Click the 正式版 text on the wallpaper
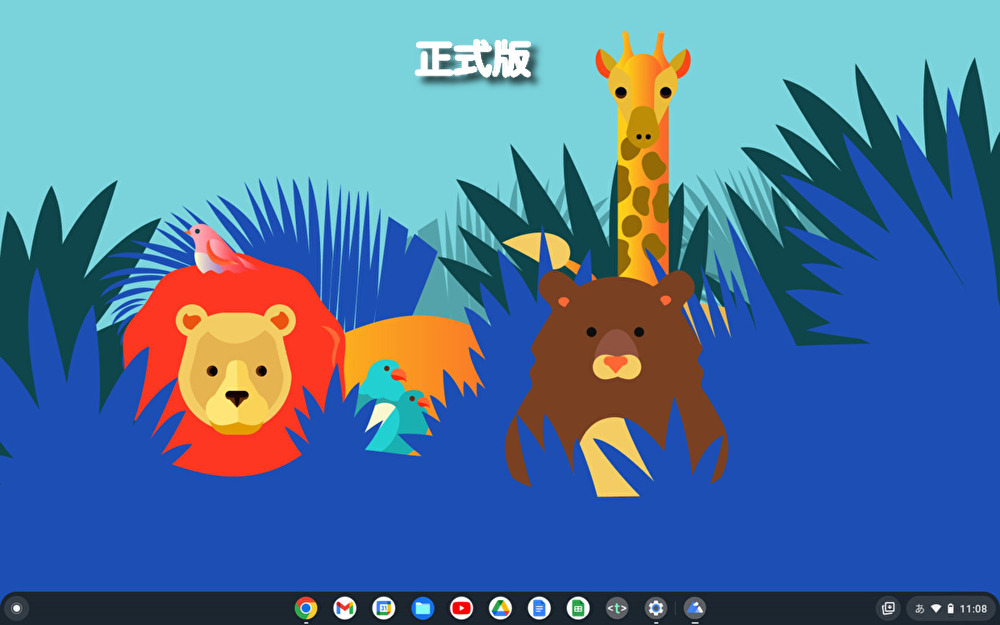 473,60
